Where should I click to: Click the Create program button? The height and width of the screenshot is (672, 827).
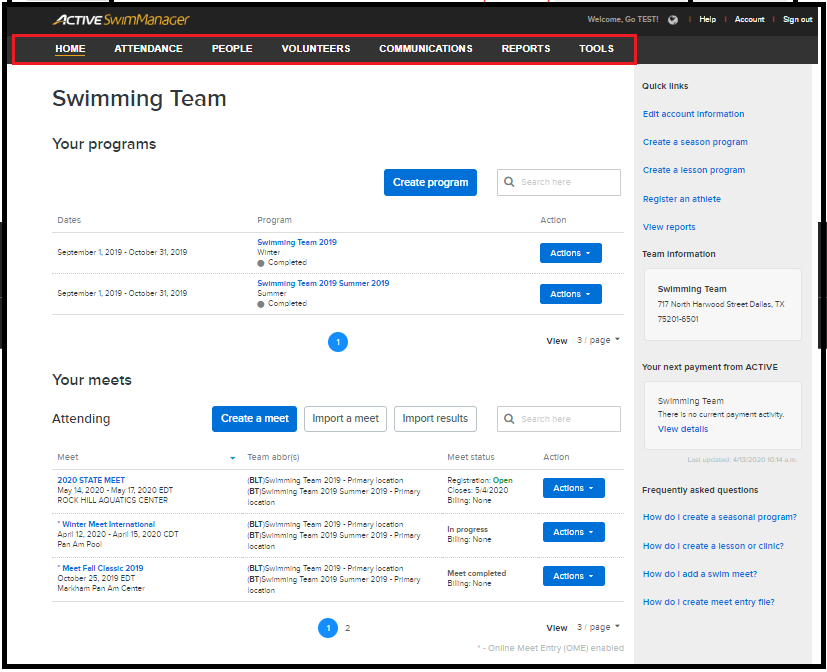(x=430, y=182)
